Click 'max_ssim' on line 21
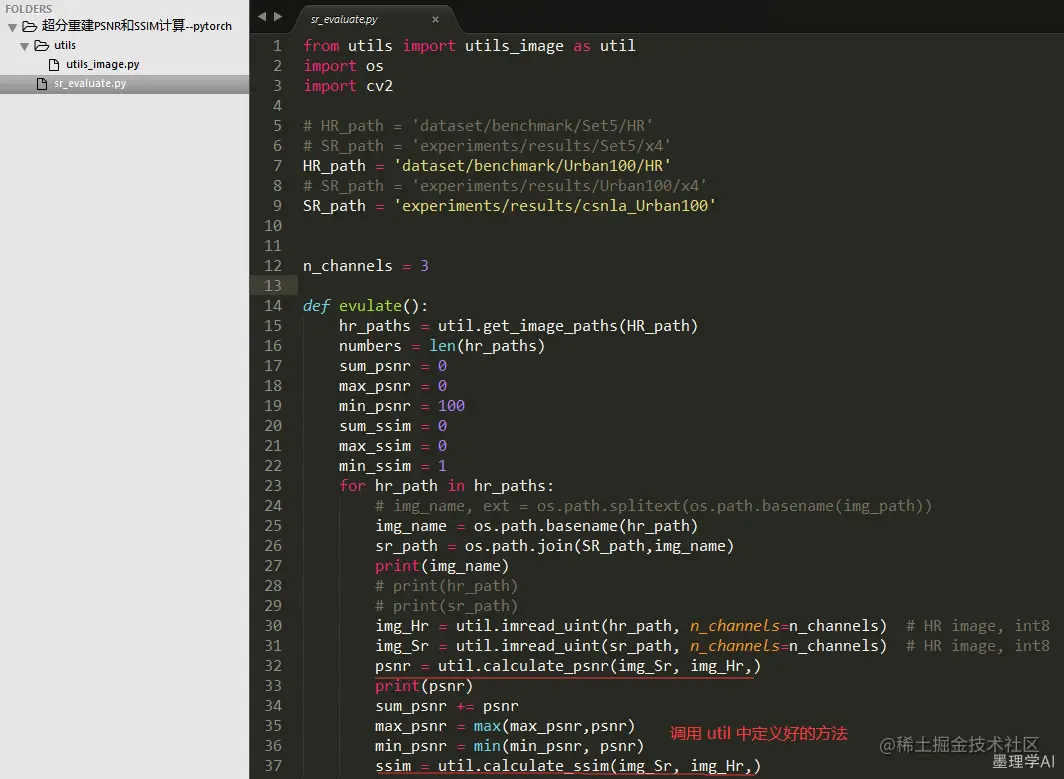The height and width of the screenshot is (779, 1064). click(375, 446)
